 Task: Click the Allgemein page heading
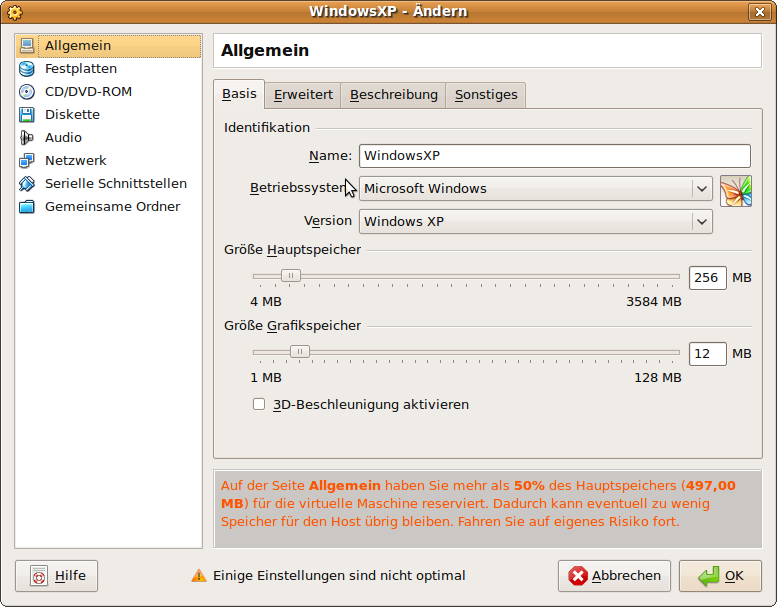265,51
